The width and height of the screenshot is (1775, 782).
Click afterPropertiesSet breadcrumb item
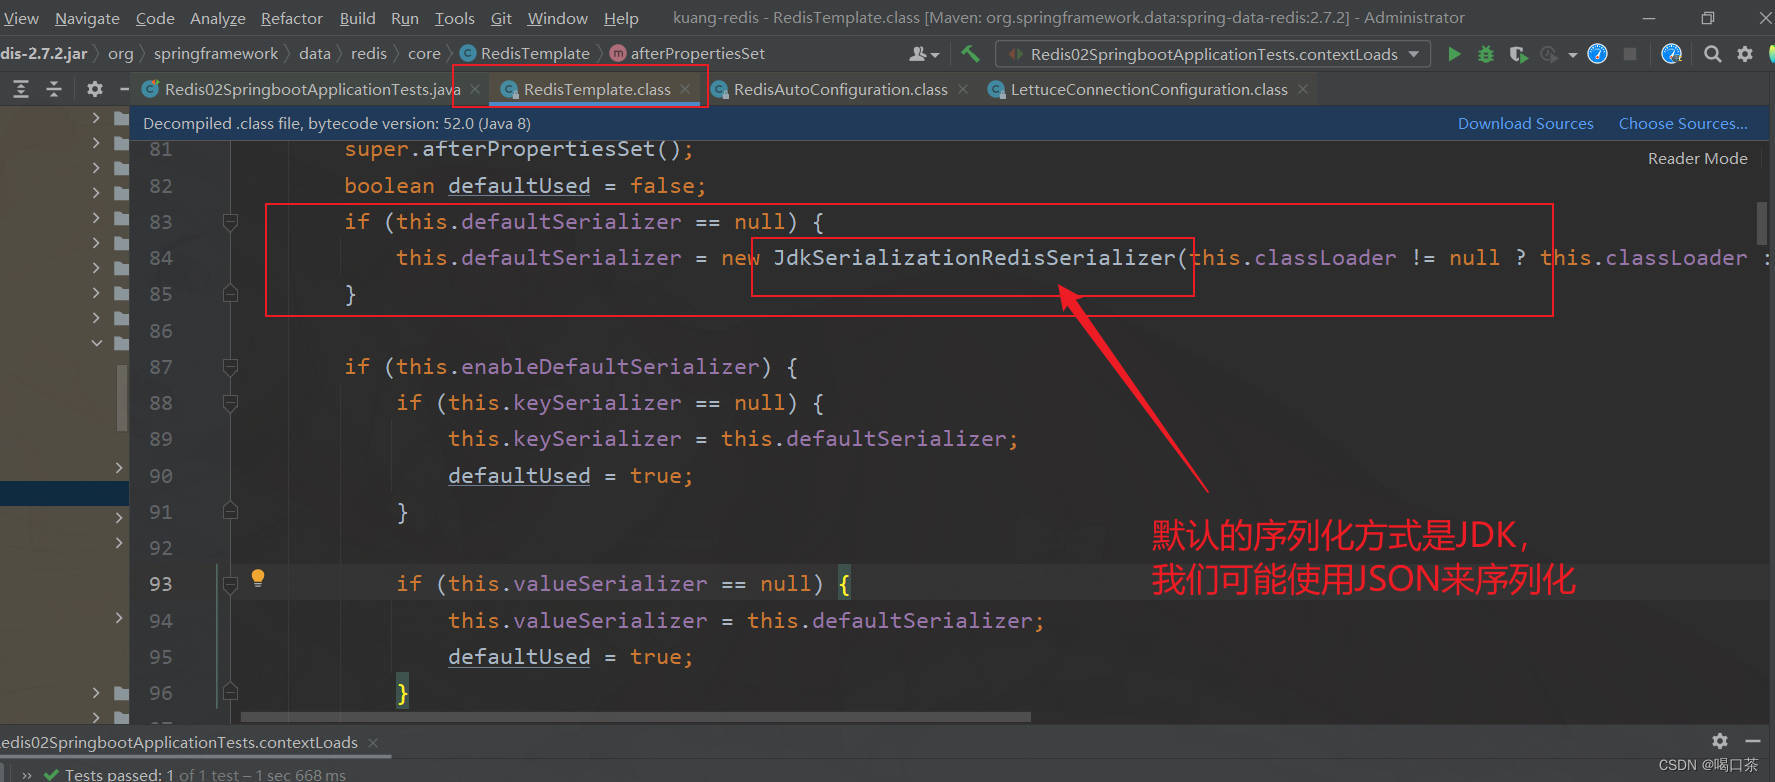[x=688, y=53]
